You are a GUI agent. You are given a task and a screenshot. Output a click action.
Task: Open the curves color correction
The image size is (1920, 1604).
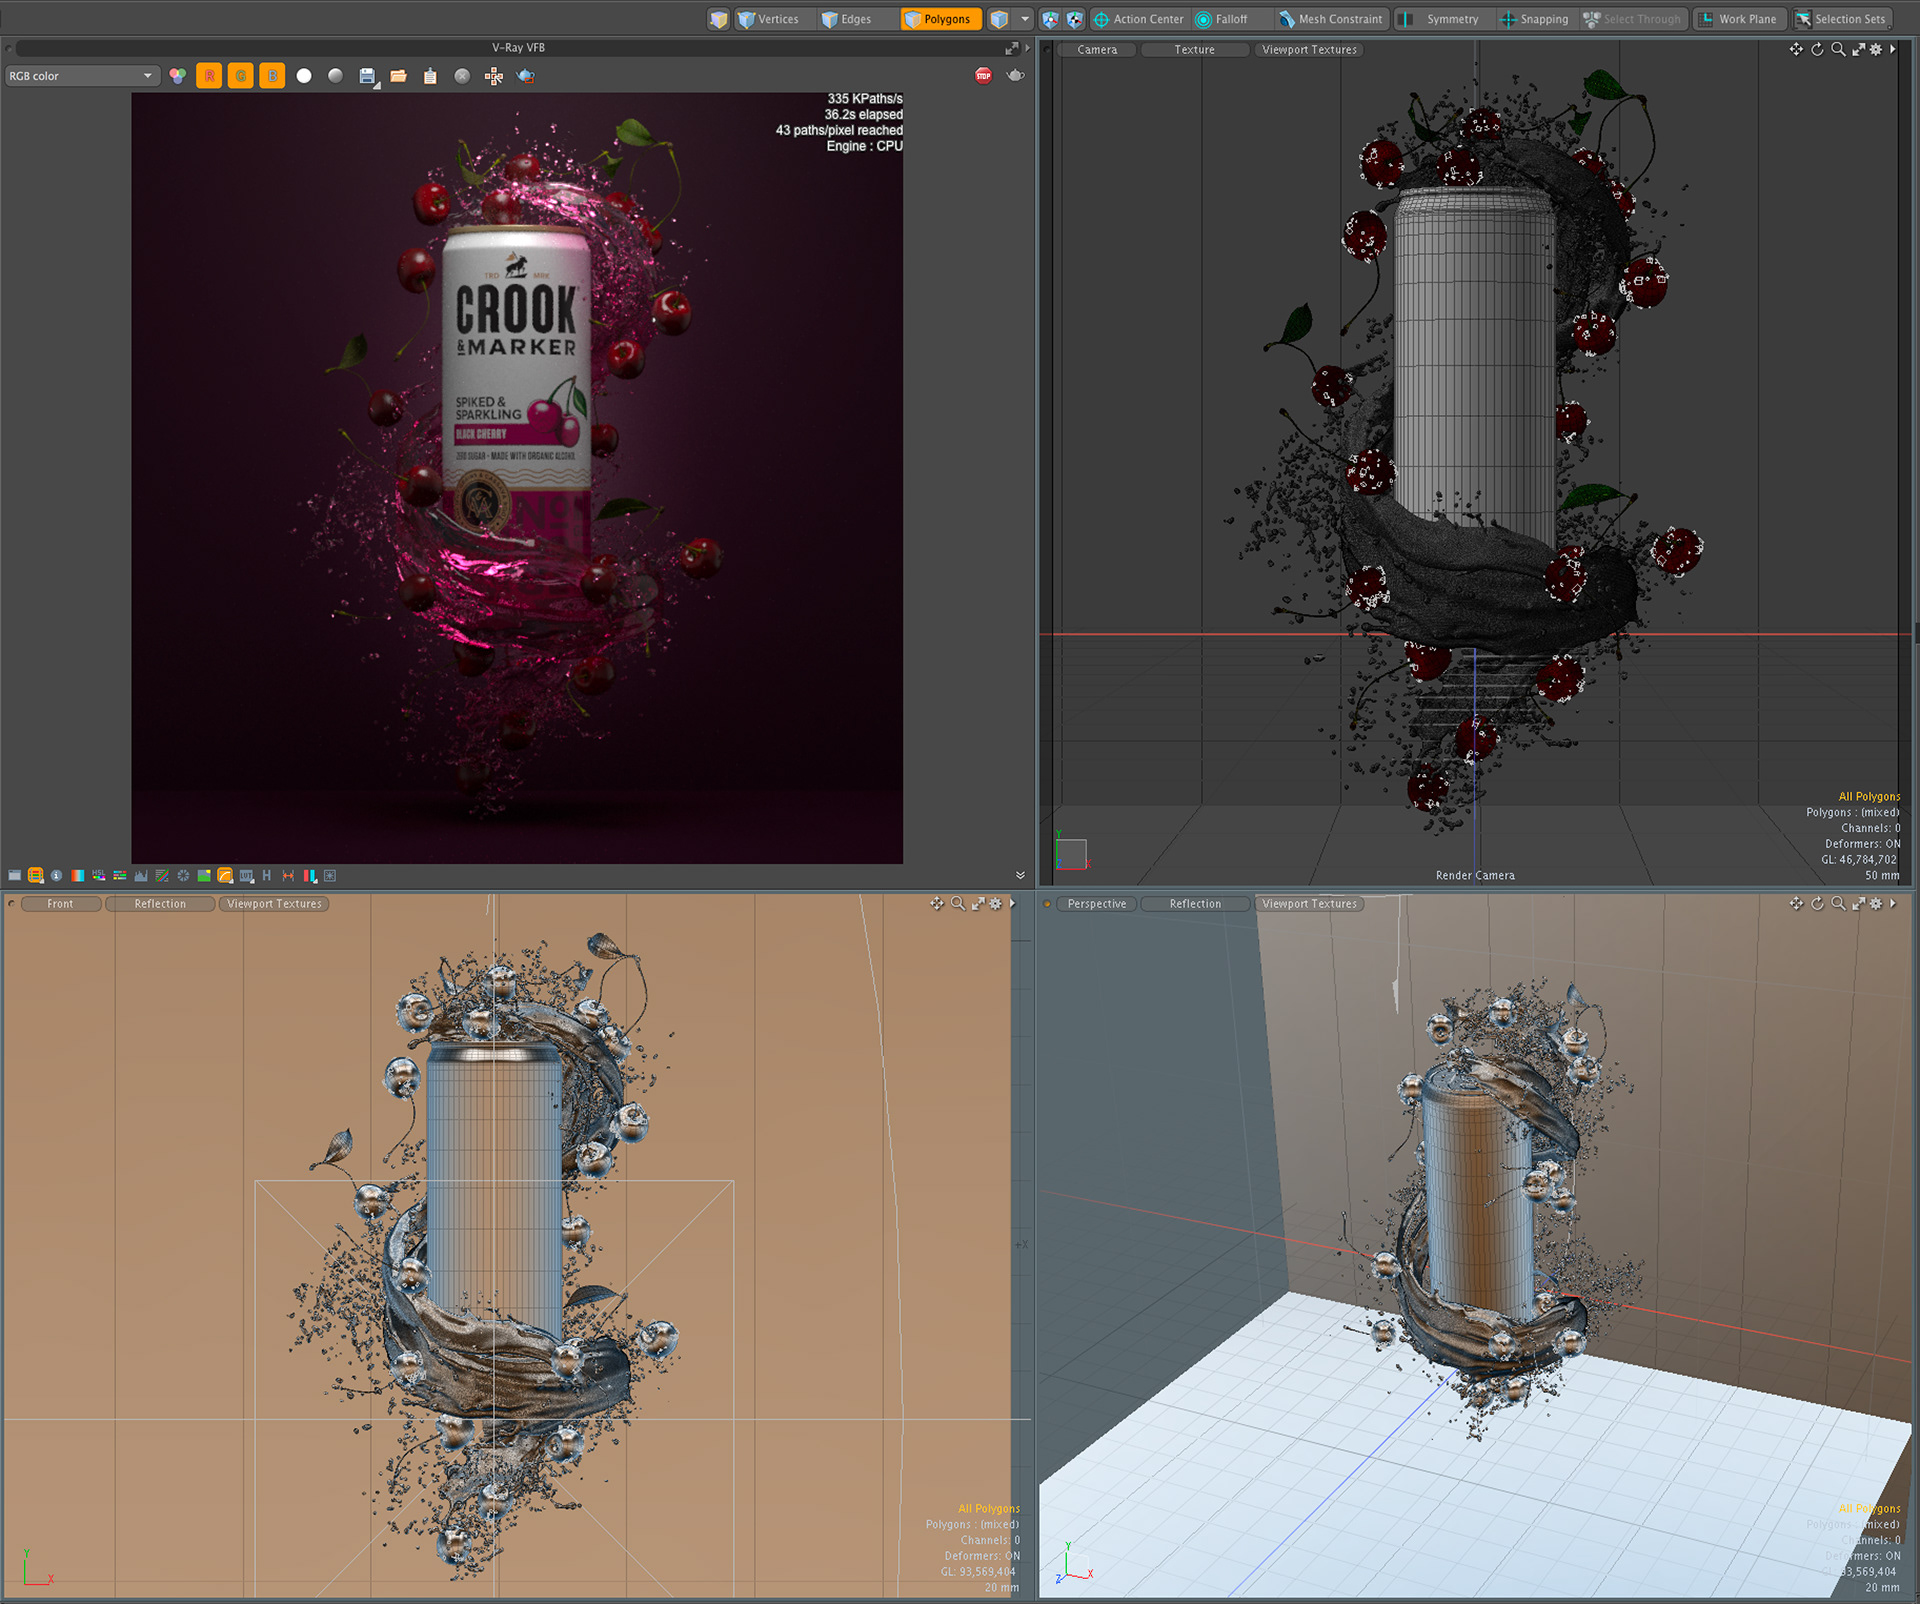(x=162, y=876)
